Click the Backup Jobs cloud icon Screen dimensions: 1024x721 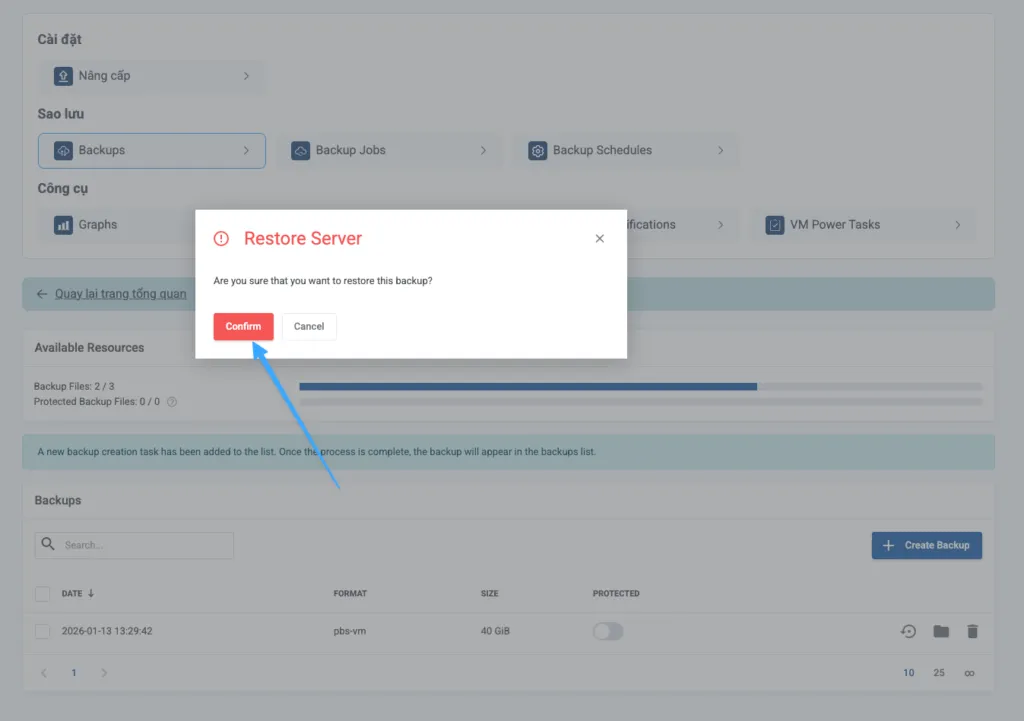[x=300, y=150]
